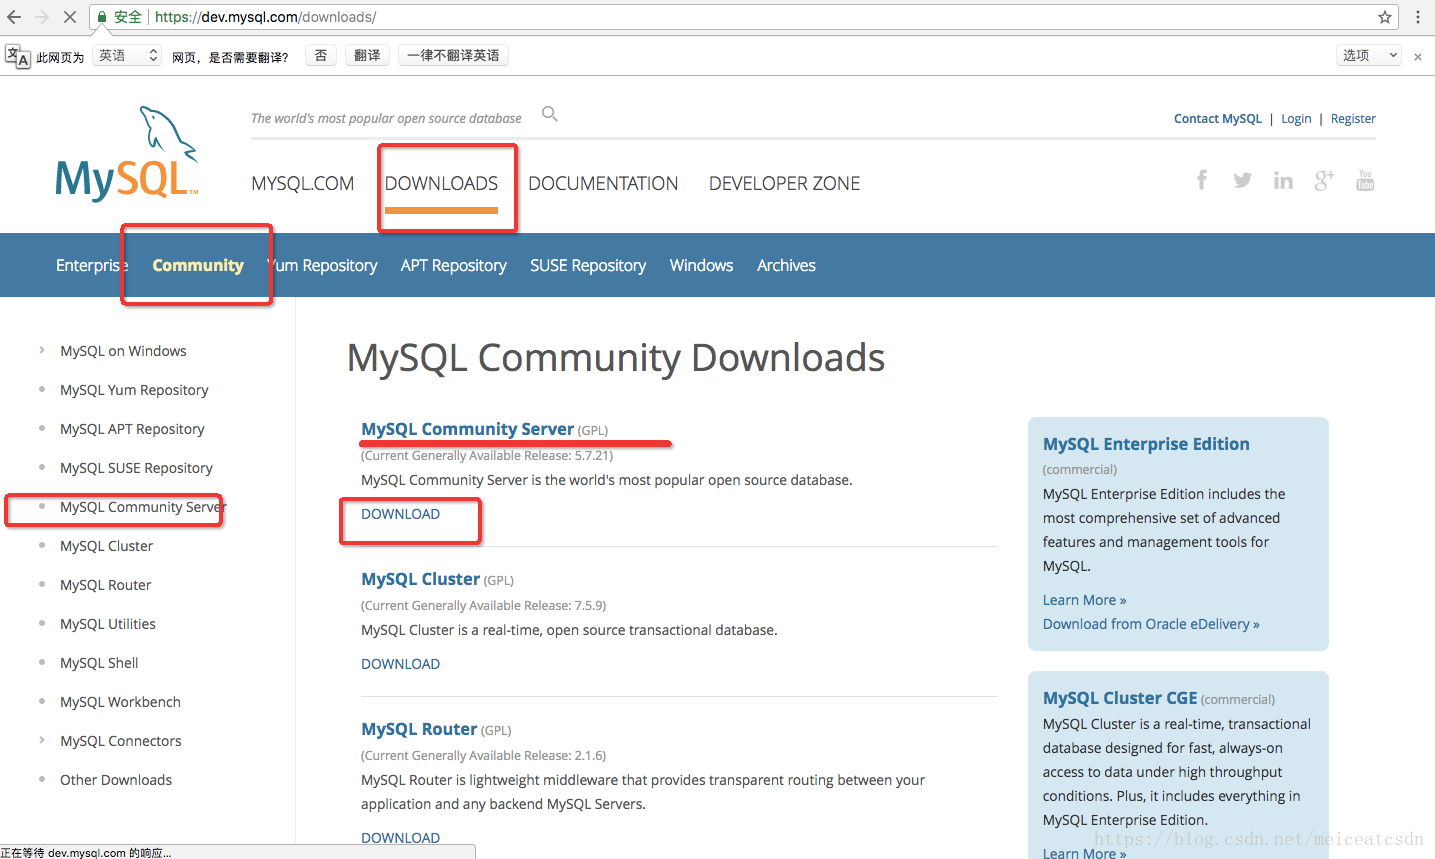Switch to the Windows tab

click(x=701, y=265)
